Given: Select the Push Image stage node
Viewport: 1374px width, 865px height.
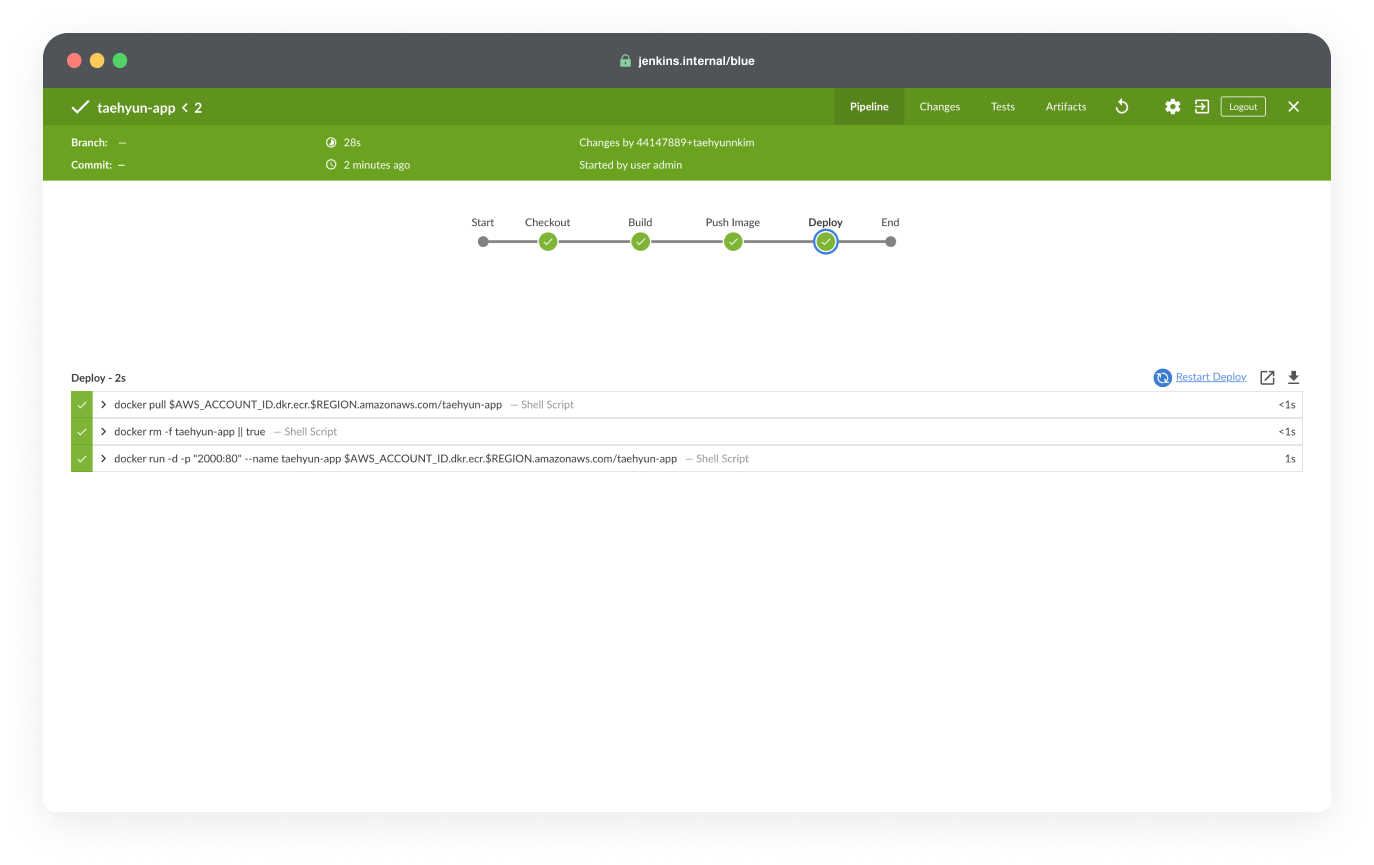Looking at the screenshot, I should (x=733, y=241).
